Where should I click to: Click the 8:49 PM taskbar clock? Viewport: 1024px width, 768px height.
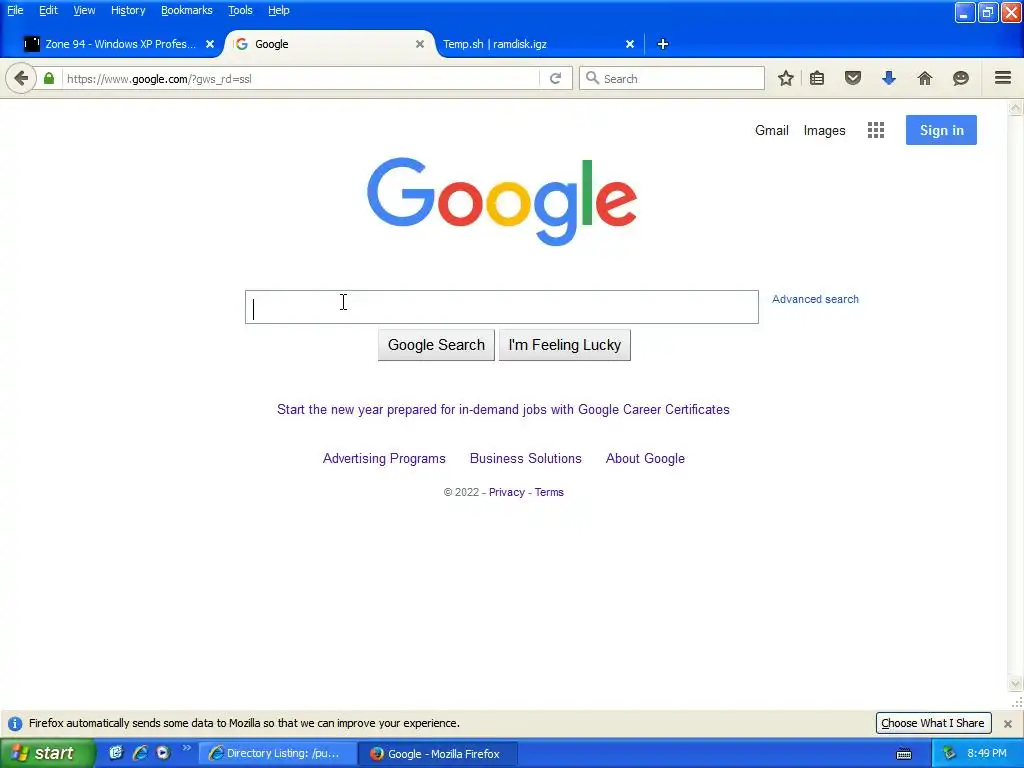pyautogui.click(x=987, y=754)
